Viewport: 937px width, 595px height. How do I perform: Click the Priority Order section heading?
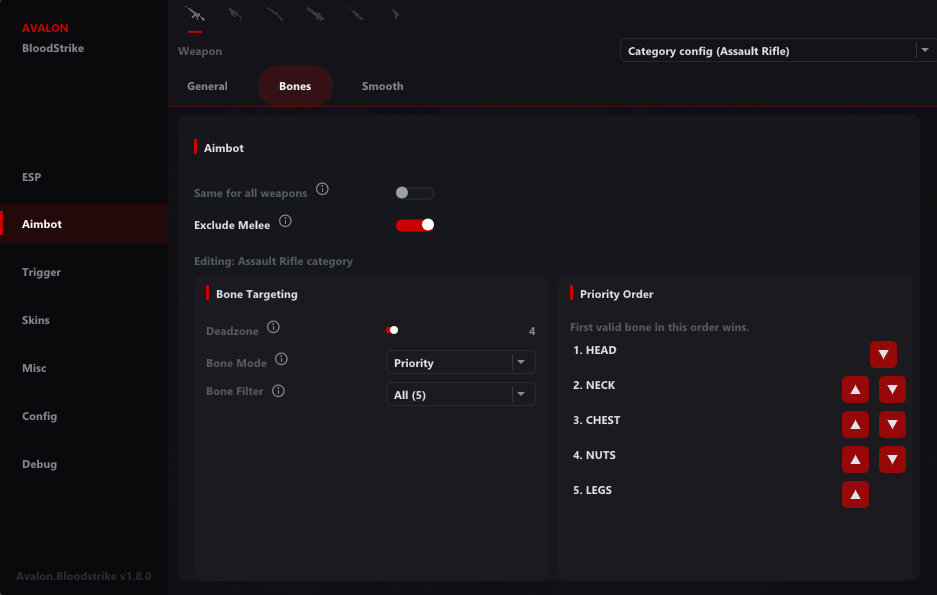[617, 294]
